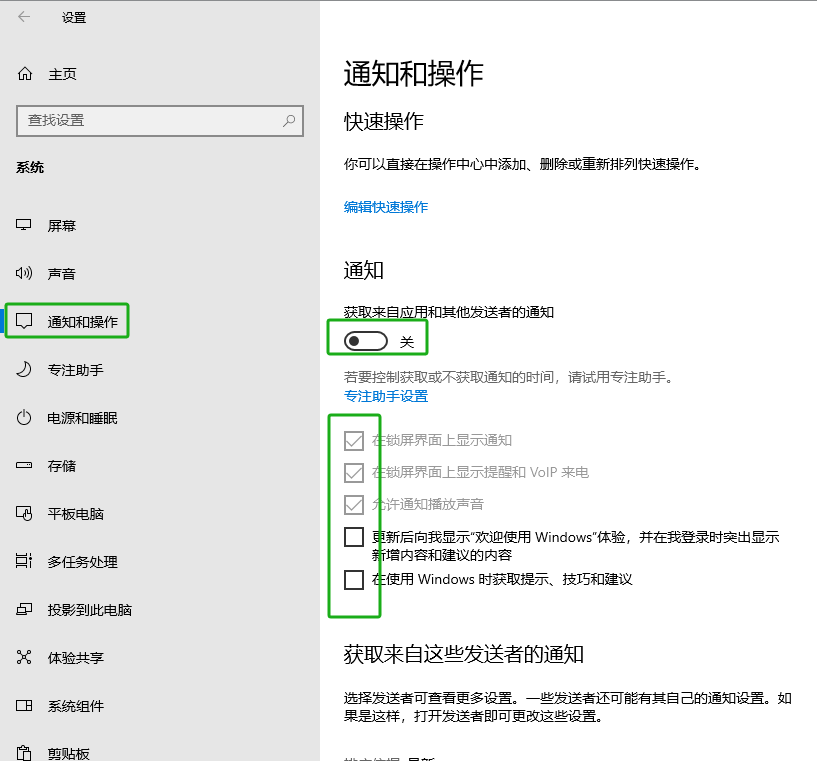Image resolution: width=817 pixels, height=761 pixels.
Task: Open Shared experiences (体验共享) menu item
Action: coord(75,658)
